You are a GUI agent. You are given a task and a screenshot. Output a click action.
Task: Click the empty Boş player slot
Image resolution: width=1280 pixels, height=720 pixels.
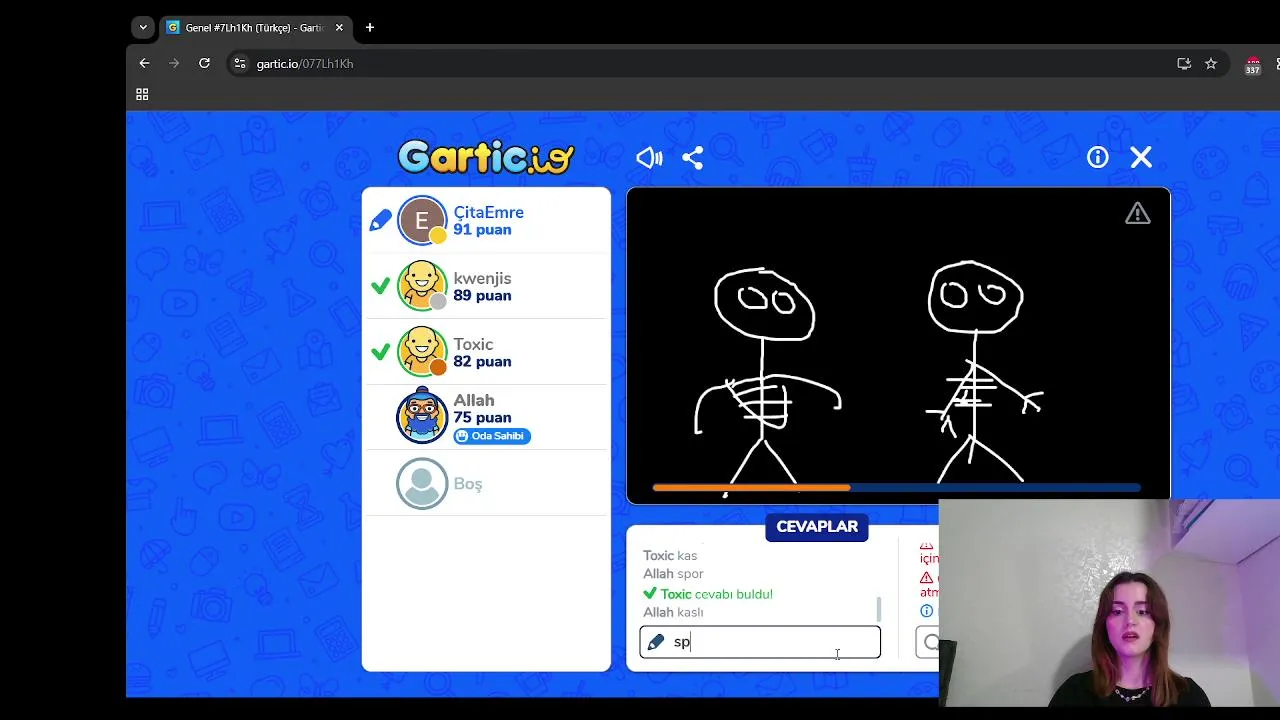point(486,484)
